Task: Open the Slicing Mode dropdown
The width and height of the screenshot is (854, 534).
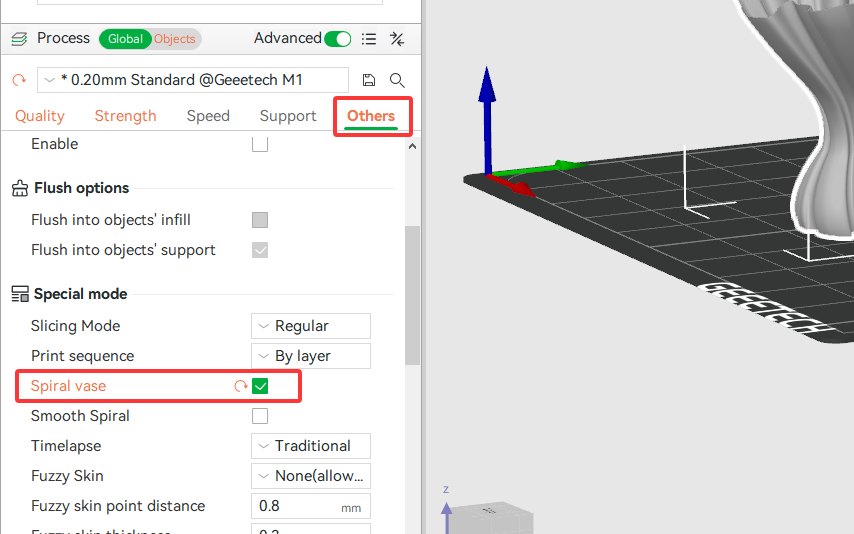Action: pos(310,326)
